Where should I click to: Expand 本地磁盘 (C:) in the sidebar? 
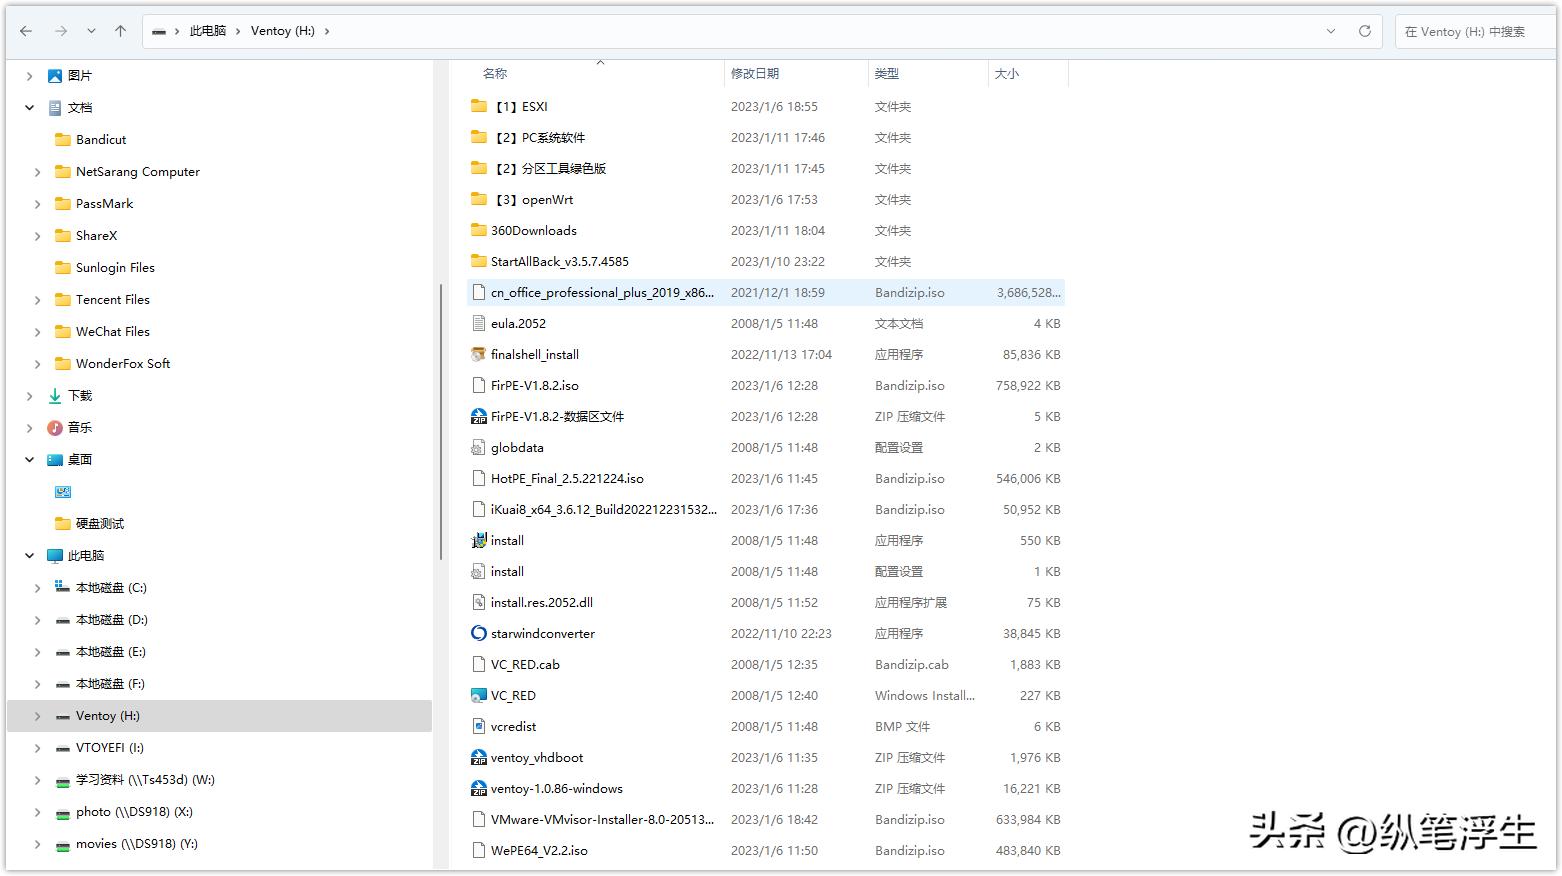coord(37,587)
